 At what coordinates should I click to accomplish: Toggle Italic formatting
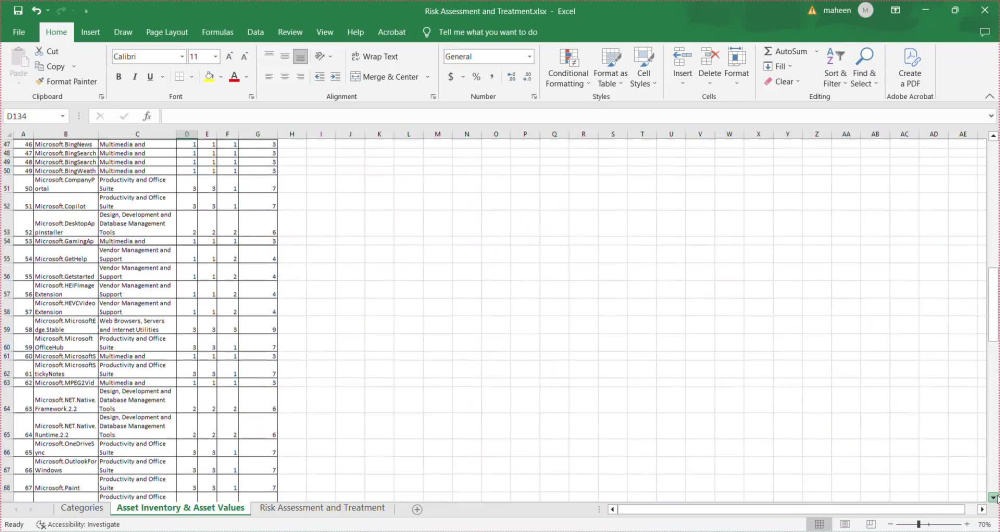point(135,77)
